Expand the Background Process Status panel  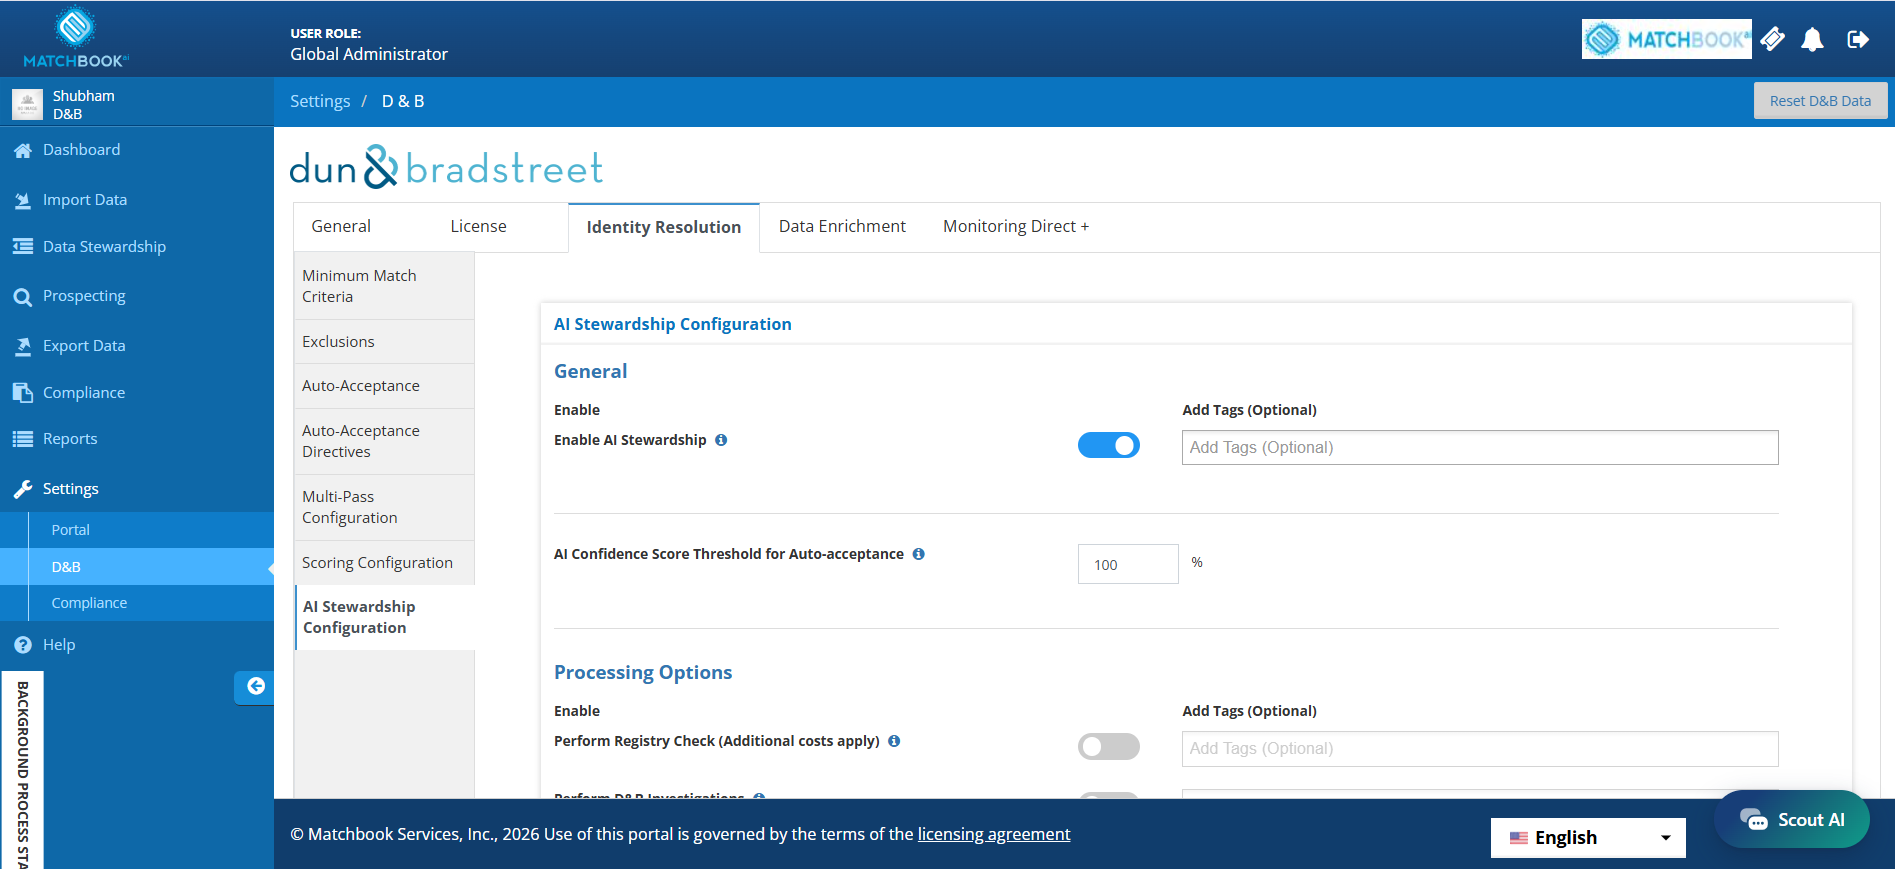click(x=22, y=770)
